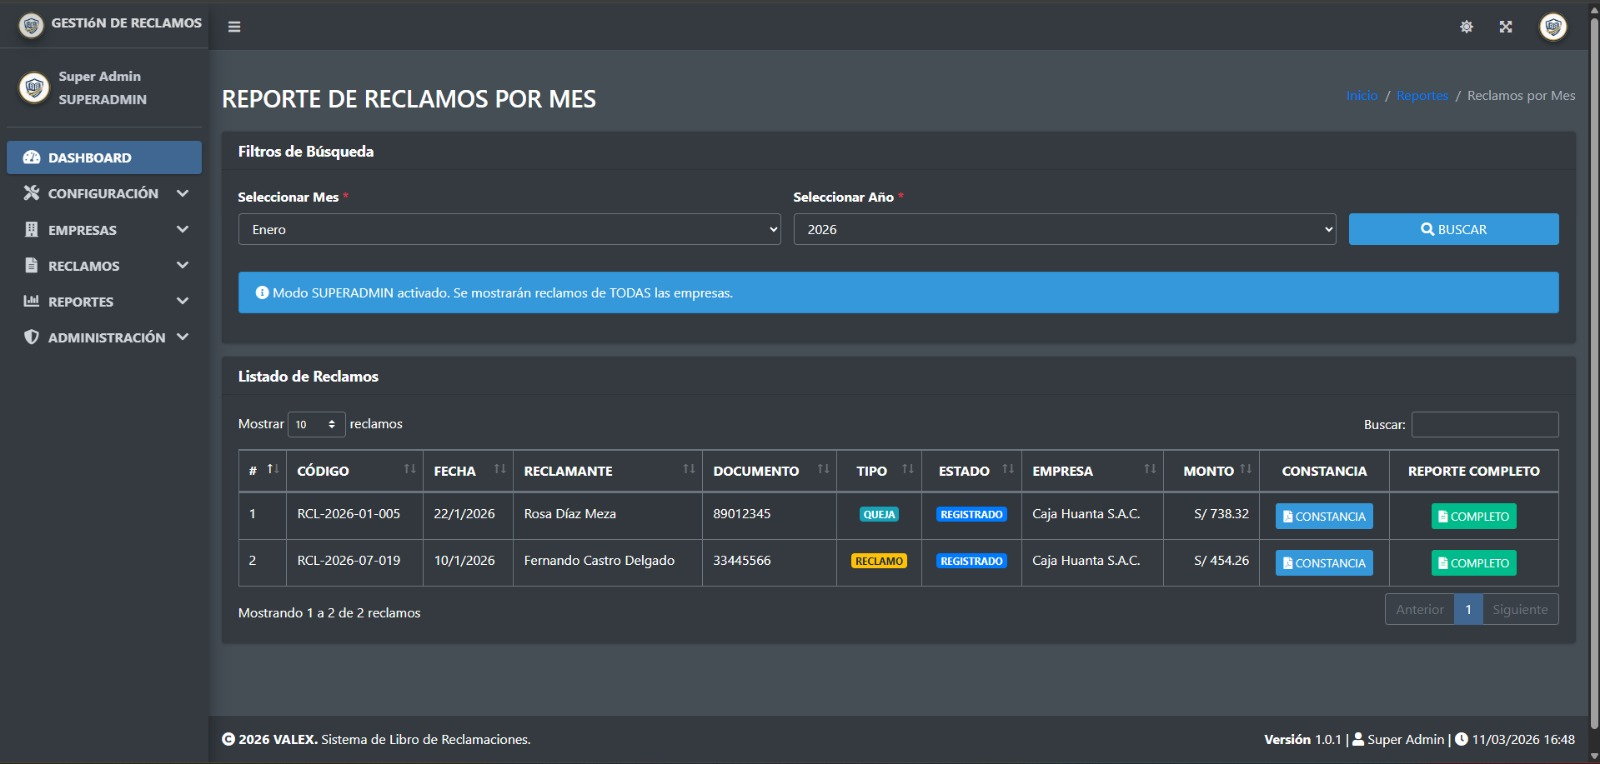Open Completo report for Fernando Castro Delgado

[x=1474, y=563]
